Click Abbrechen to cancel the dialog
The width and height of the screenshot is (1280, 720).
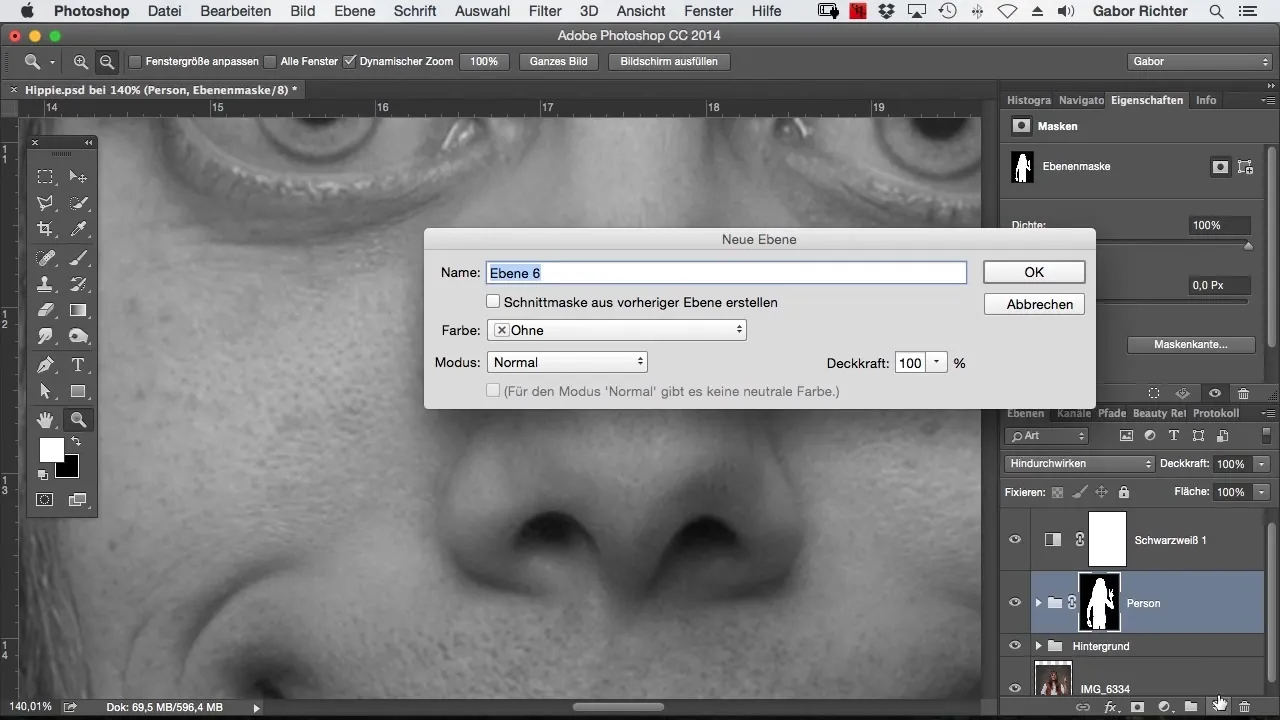click(1034, 304)
